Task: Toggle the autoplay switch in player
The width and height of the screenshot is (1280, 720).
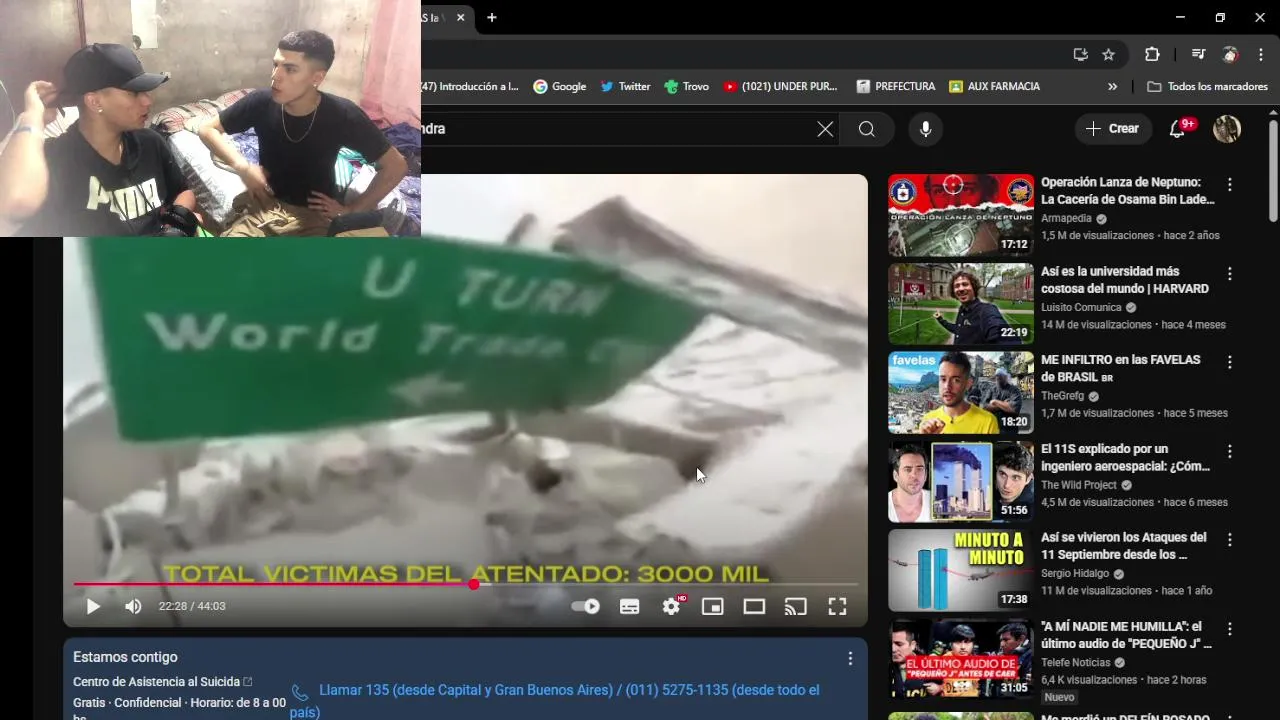Action: (585, 606)
